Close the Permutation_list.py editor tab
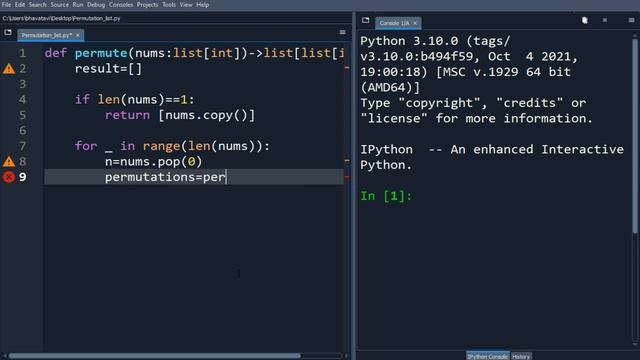 coord(78,36)
